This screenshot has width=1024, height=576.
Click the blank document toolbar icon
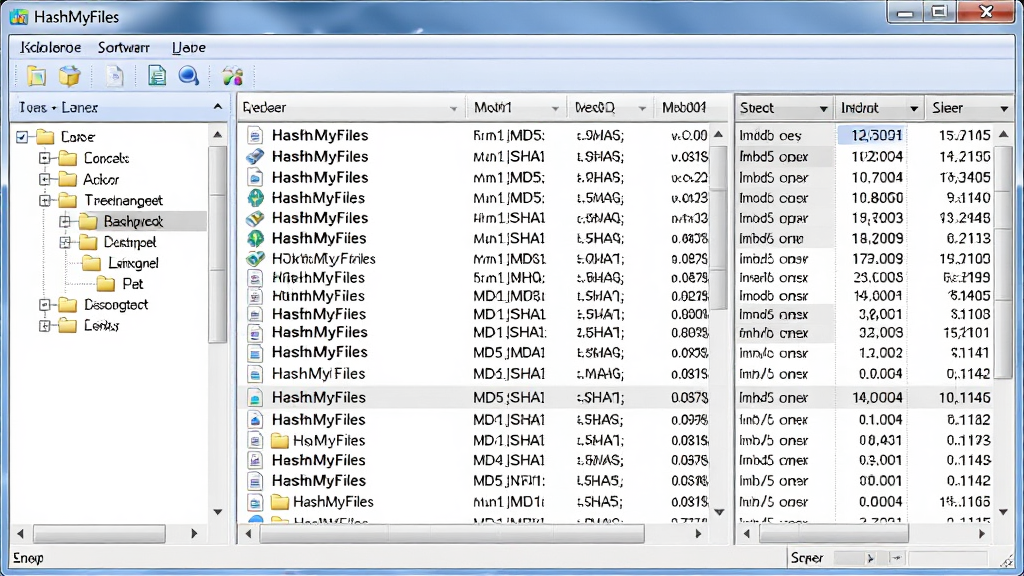(114, 76)
